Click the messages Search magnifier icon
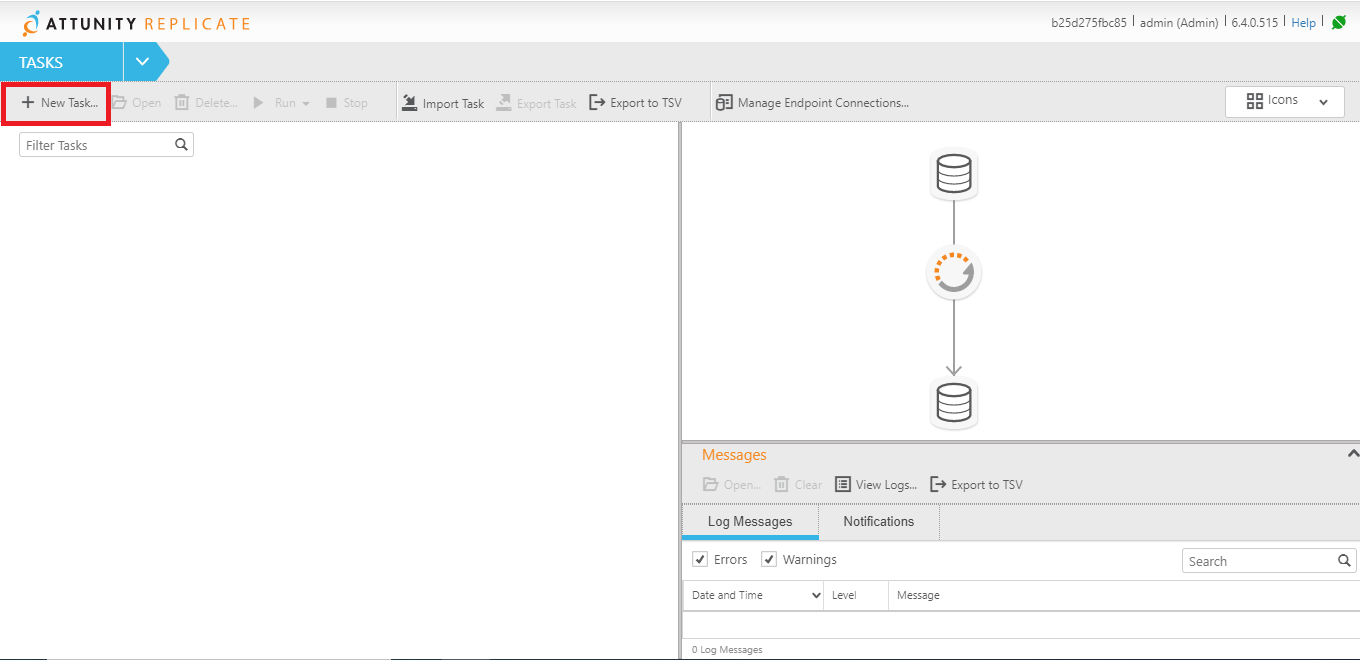Image resolution: width=1360 pixels, height=660 pixels. [1345, 561]
